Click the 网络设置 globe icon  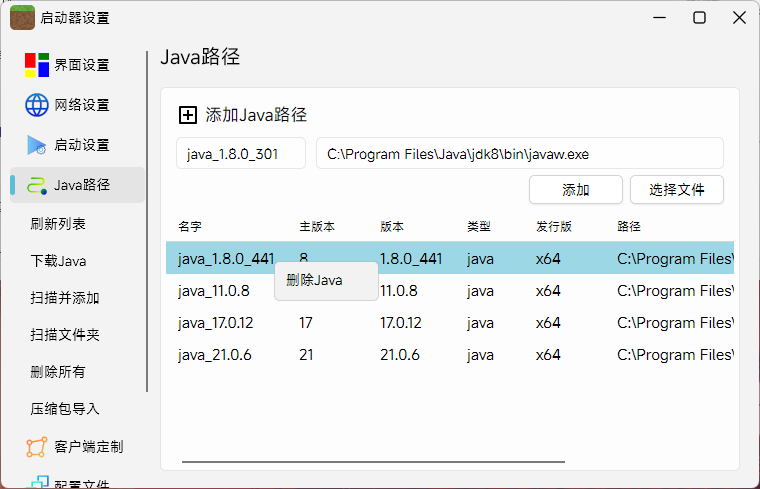37,105
